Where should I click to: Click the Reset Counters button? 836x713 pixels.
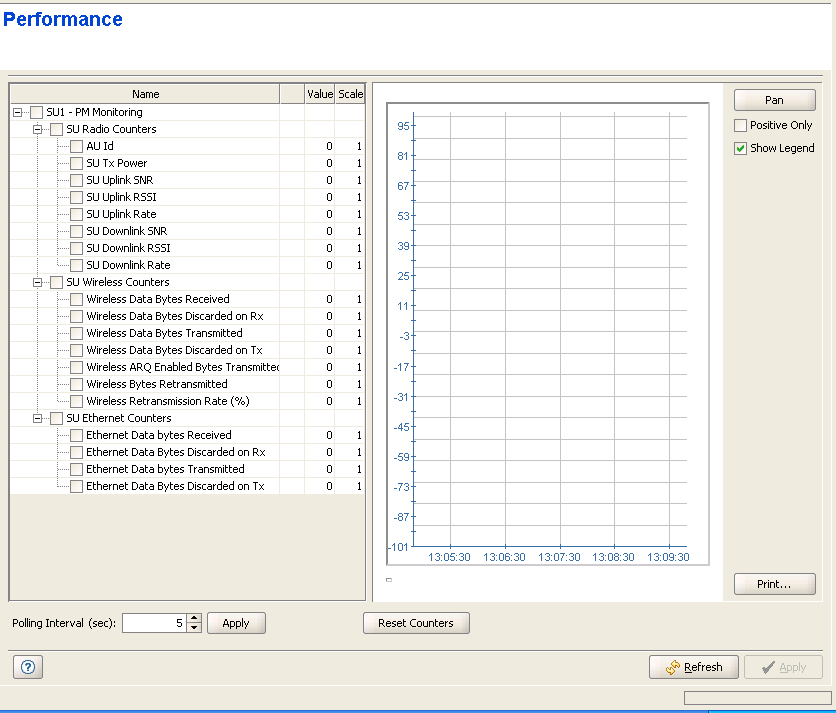(x=416, y=623)
